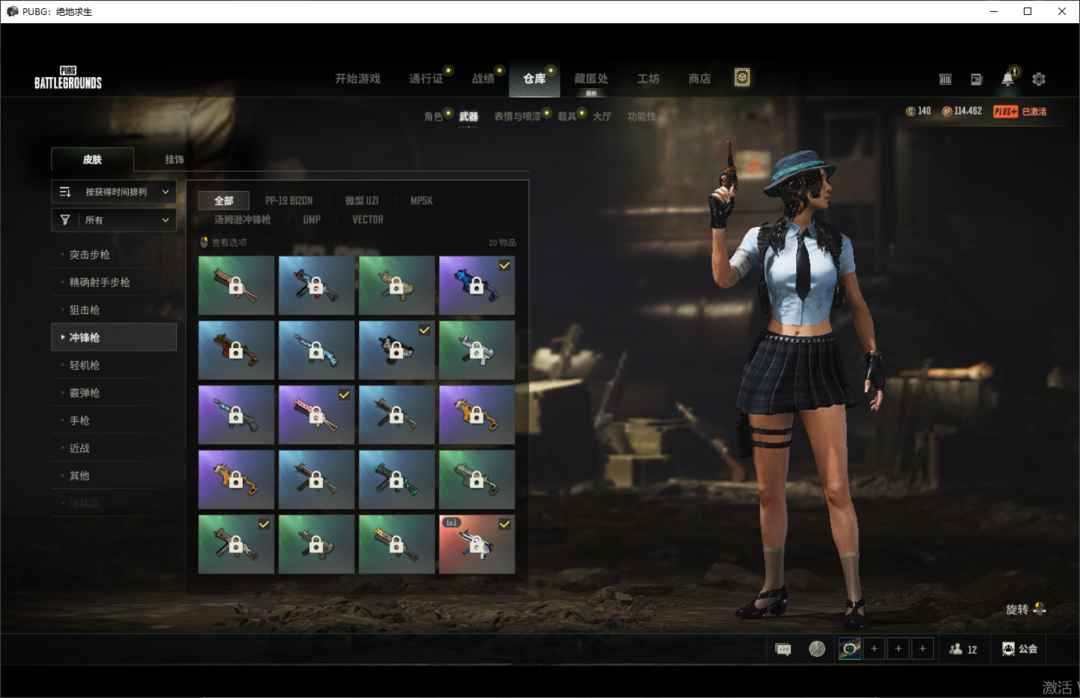Click the PUBG Battlegrounds logo
This screenshot has height=698, width=1080.
point(68,77)
